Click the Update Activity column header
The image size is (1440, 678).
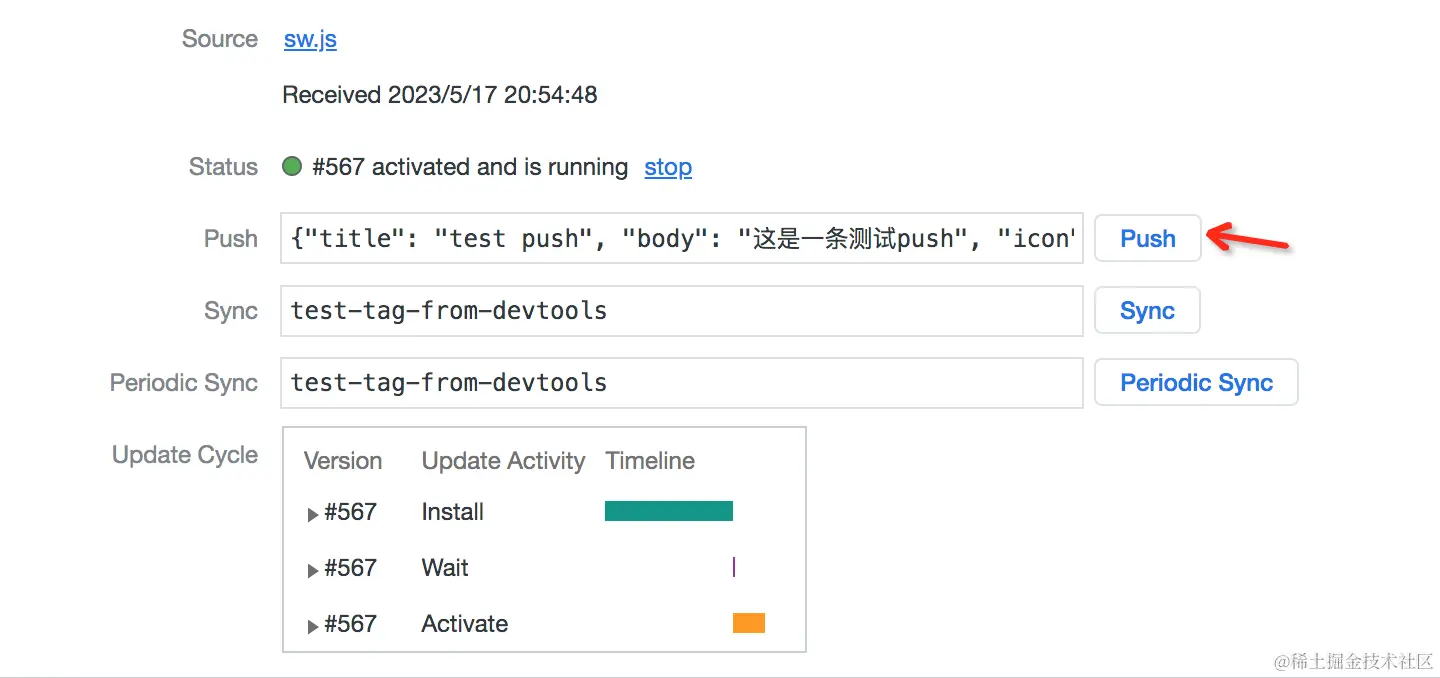pyautogui.click(x=503, y=461)
